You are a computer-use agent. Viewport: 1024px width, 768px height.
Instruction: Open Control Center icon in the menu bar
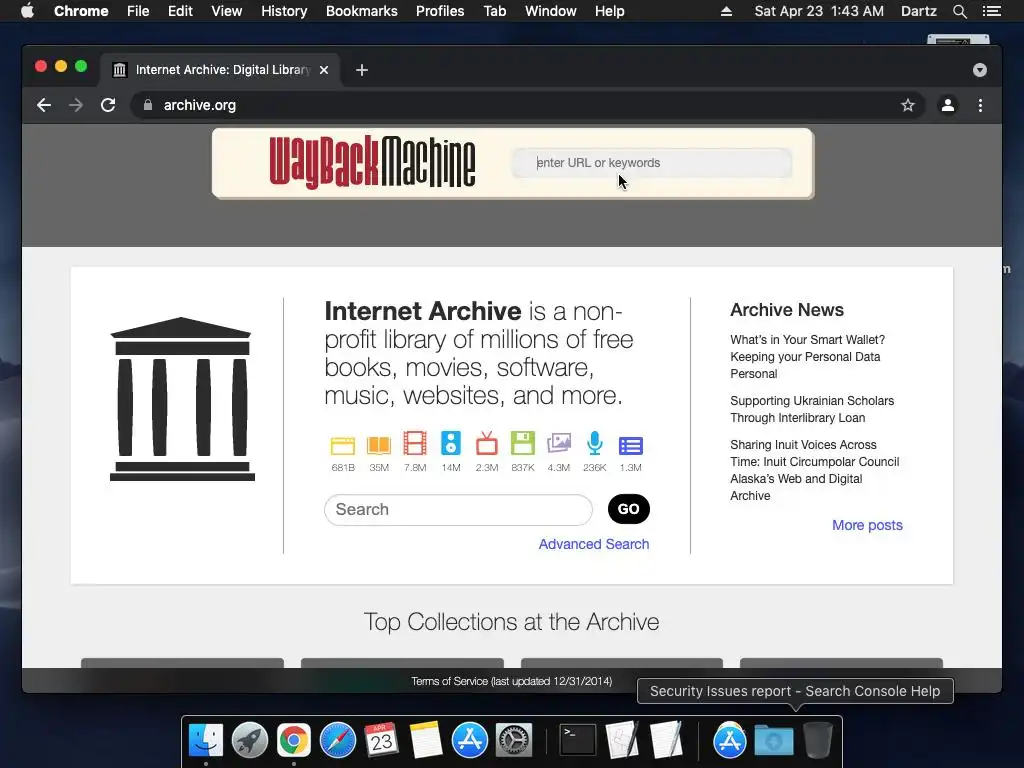(x=991, y=11)
